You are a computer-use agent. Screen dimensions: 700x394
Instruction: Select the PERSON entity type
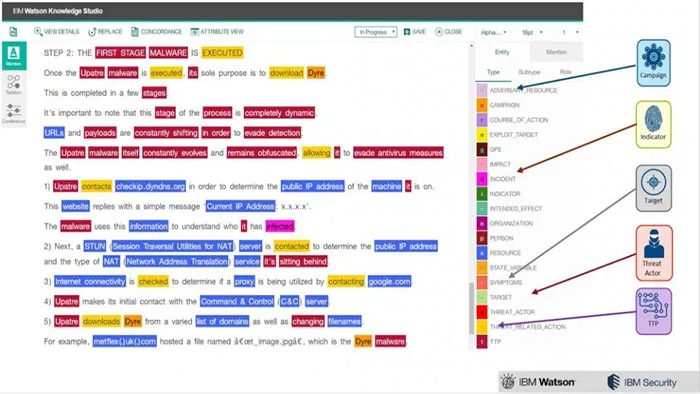coord(501,238)
